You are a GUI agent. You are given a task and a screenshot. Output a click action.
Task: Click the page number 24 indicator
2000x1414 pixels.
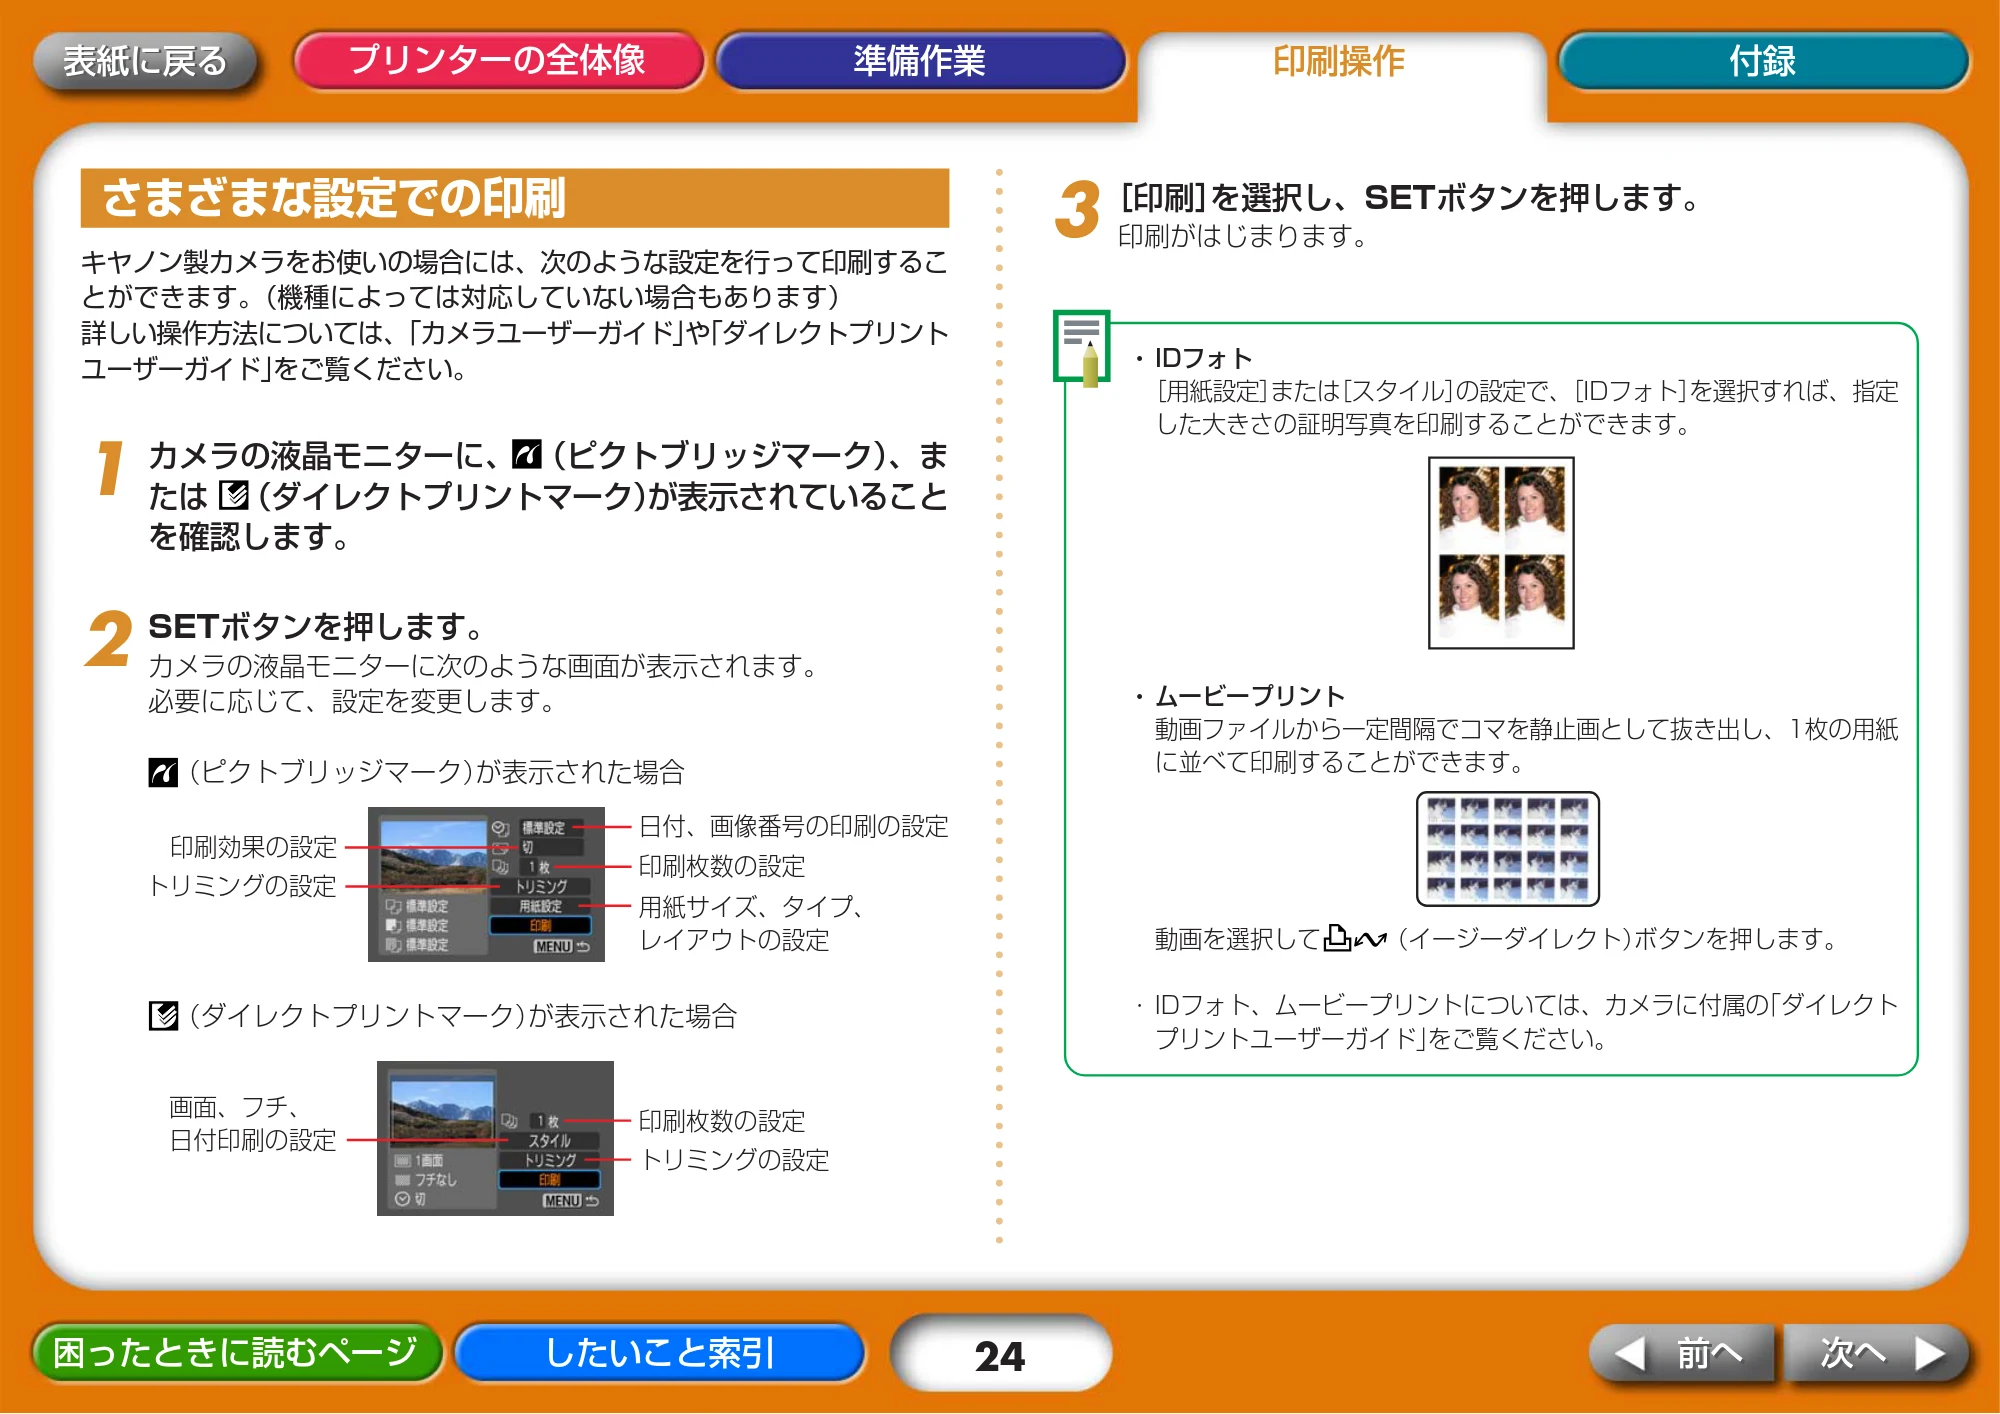(x=1000, y=1356)
